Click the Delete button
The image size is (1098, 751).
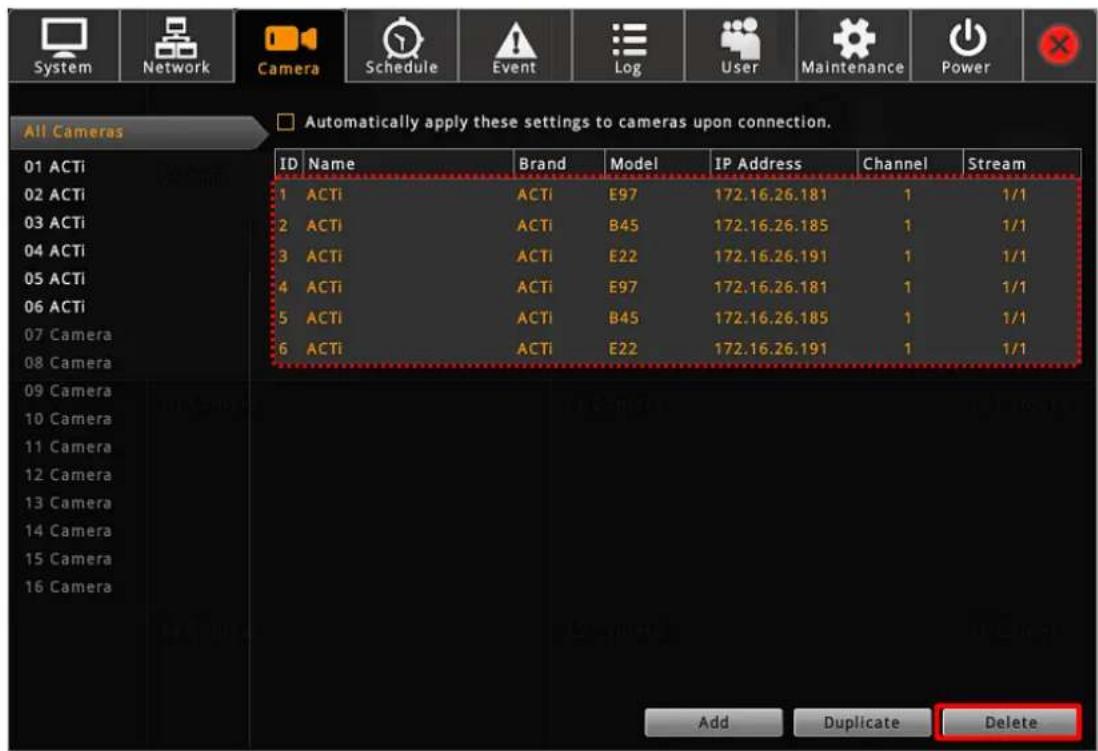(1010, 722)
